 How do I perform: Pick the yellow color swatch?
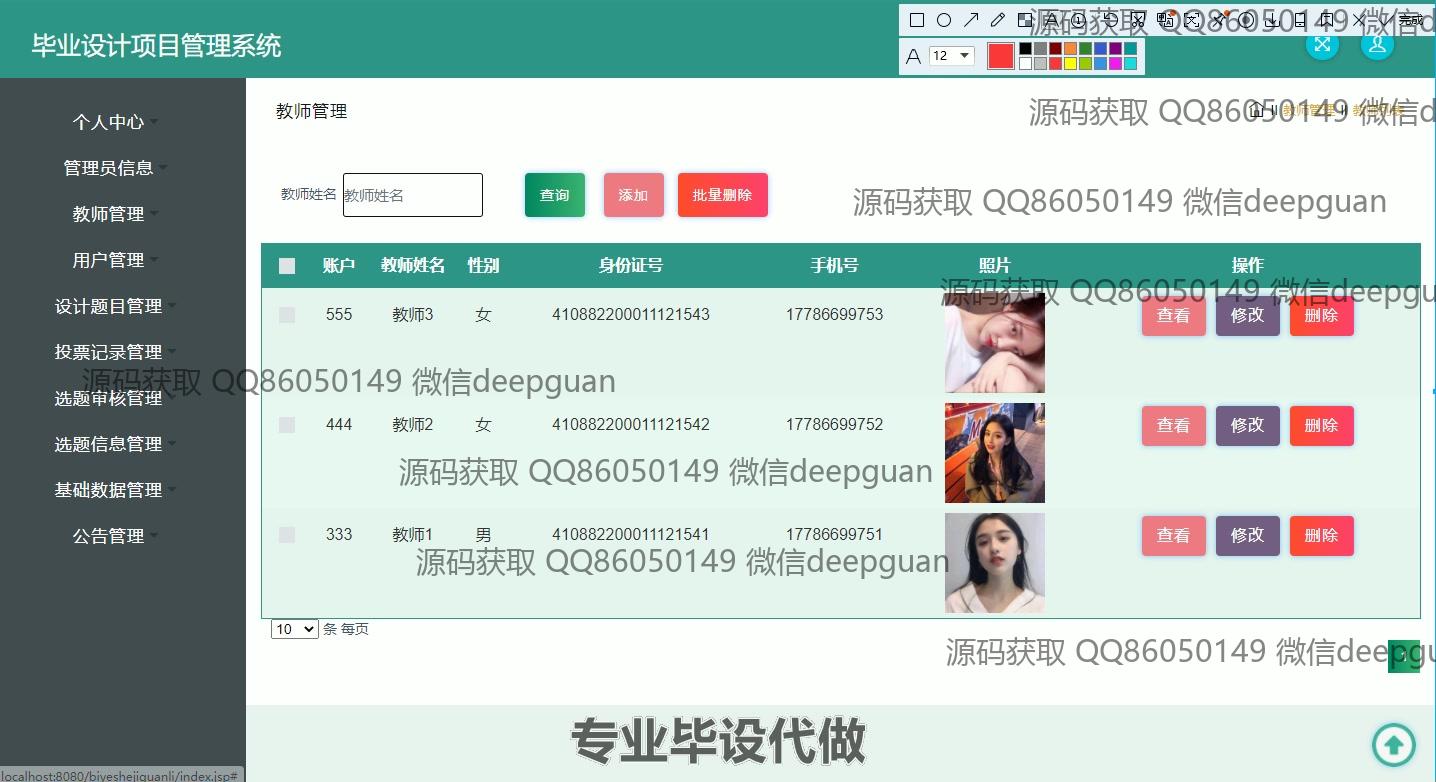(x=1070, y=64)
